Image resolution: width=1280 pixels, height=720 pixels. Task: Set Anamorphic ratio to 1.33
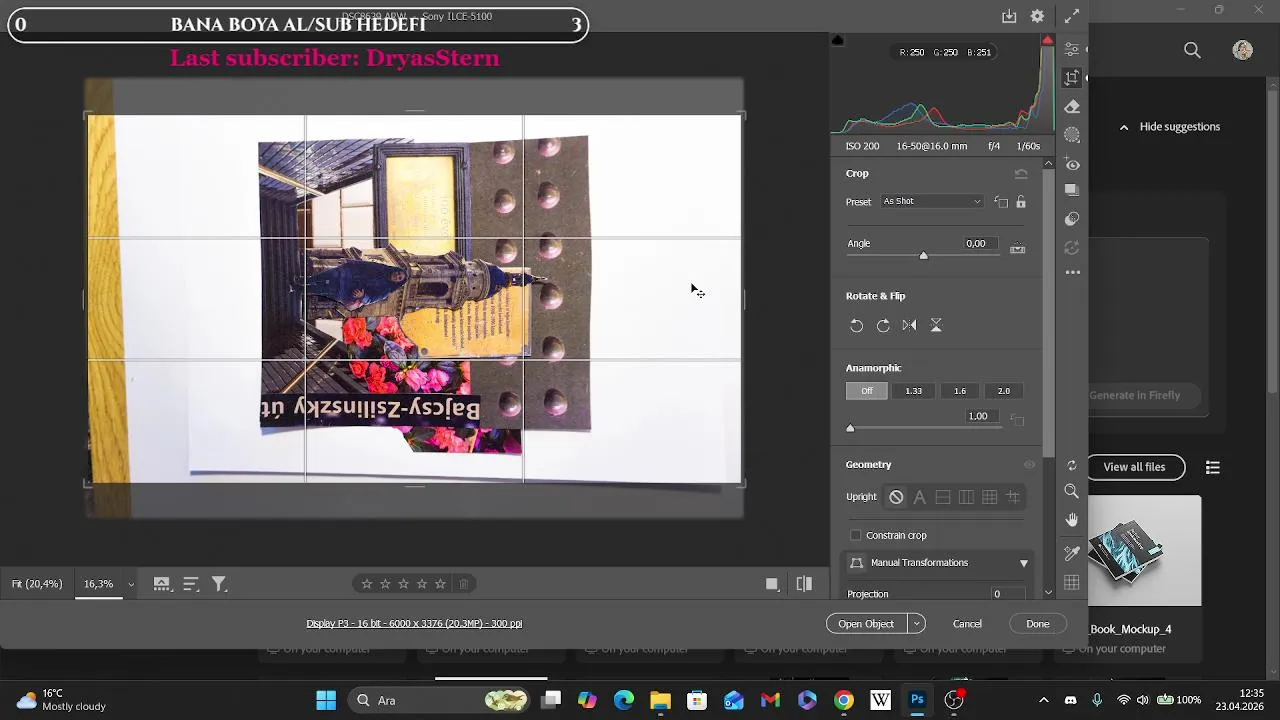click(914, 391)
